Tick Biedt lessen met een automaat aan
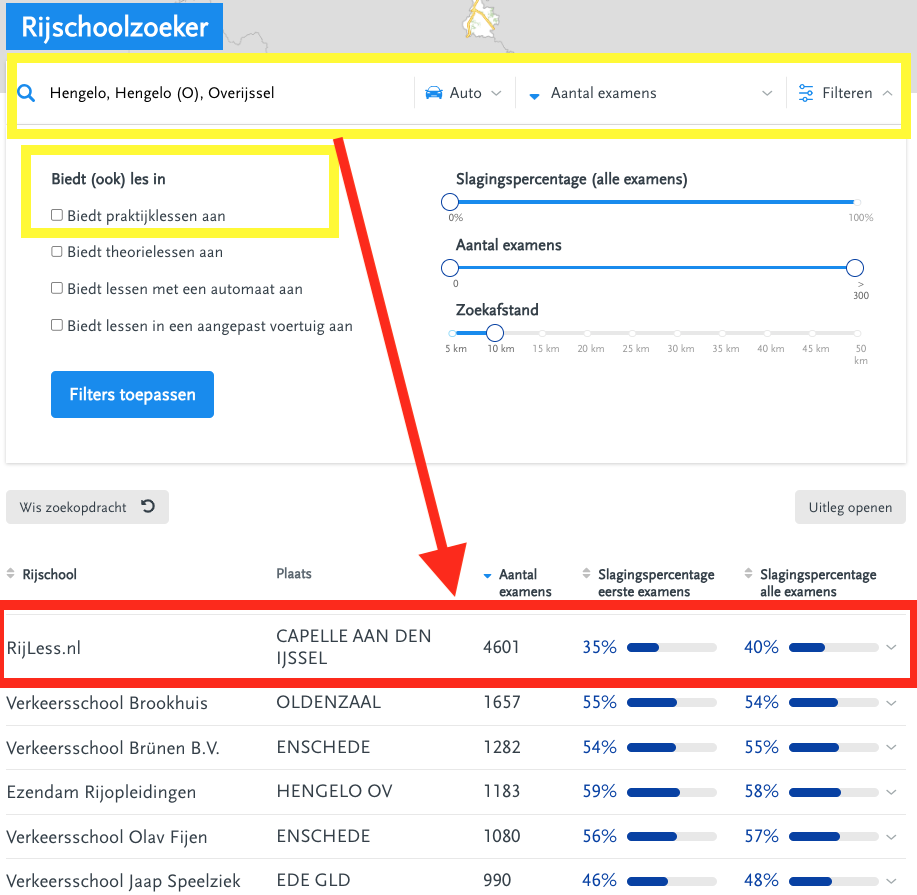Image resolution: width=917 pixels, height=895 pixels. (57, 288)
